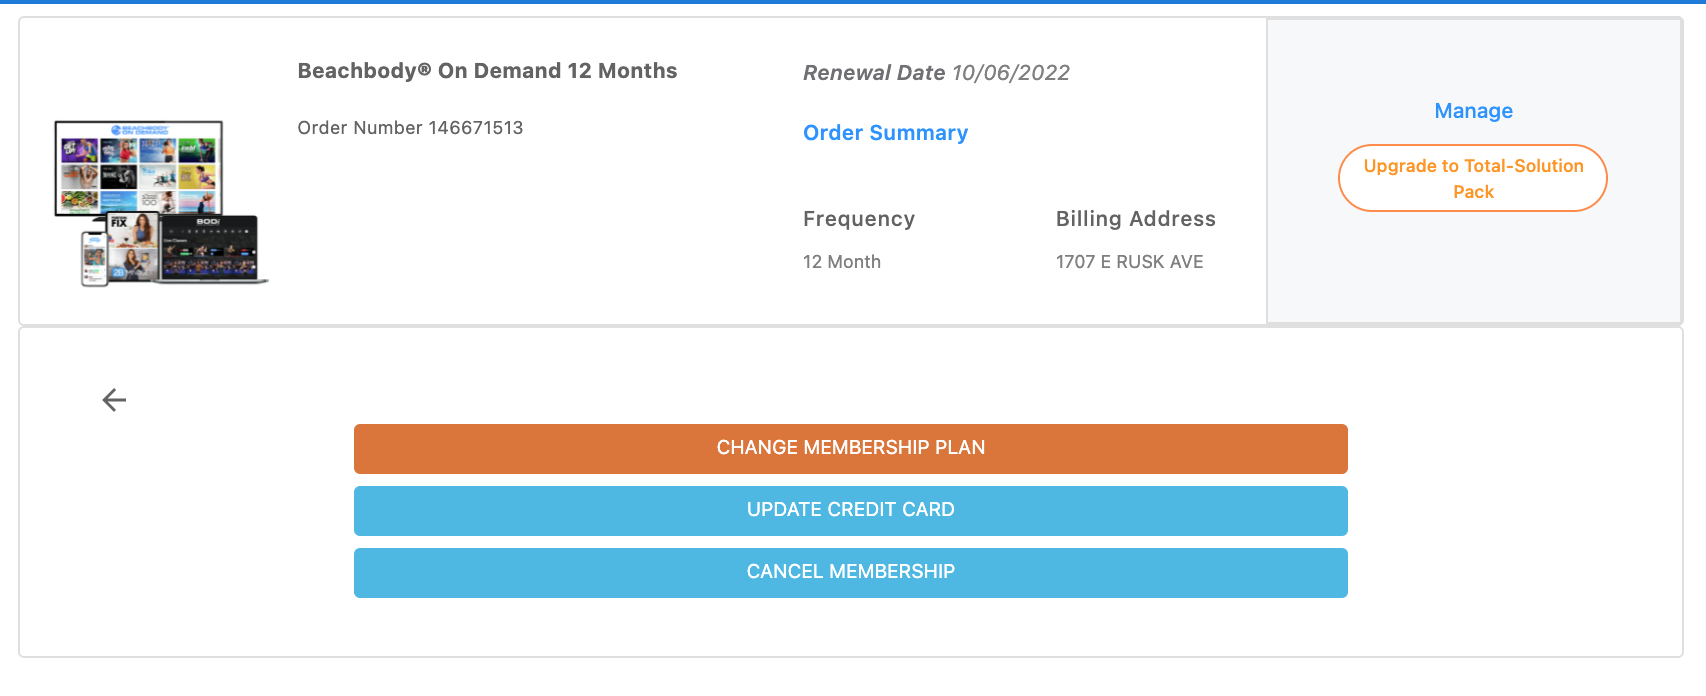Click the Beachbody On Demand 12 Months title
This screenshot has width=1706, height=696.
click(x=487, y=70)
